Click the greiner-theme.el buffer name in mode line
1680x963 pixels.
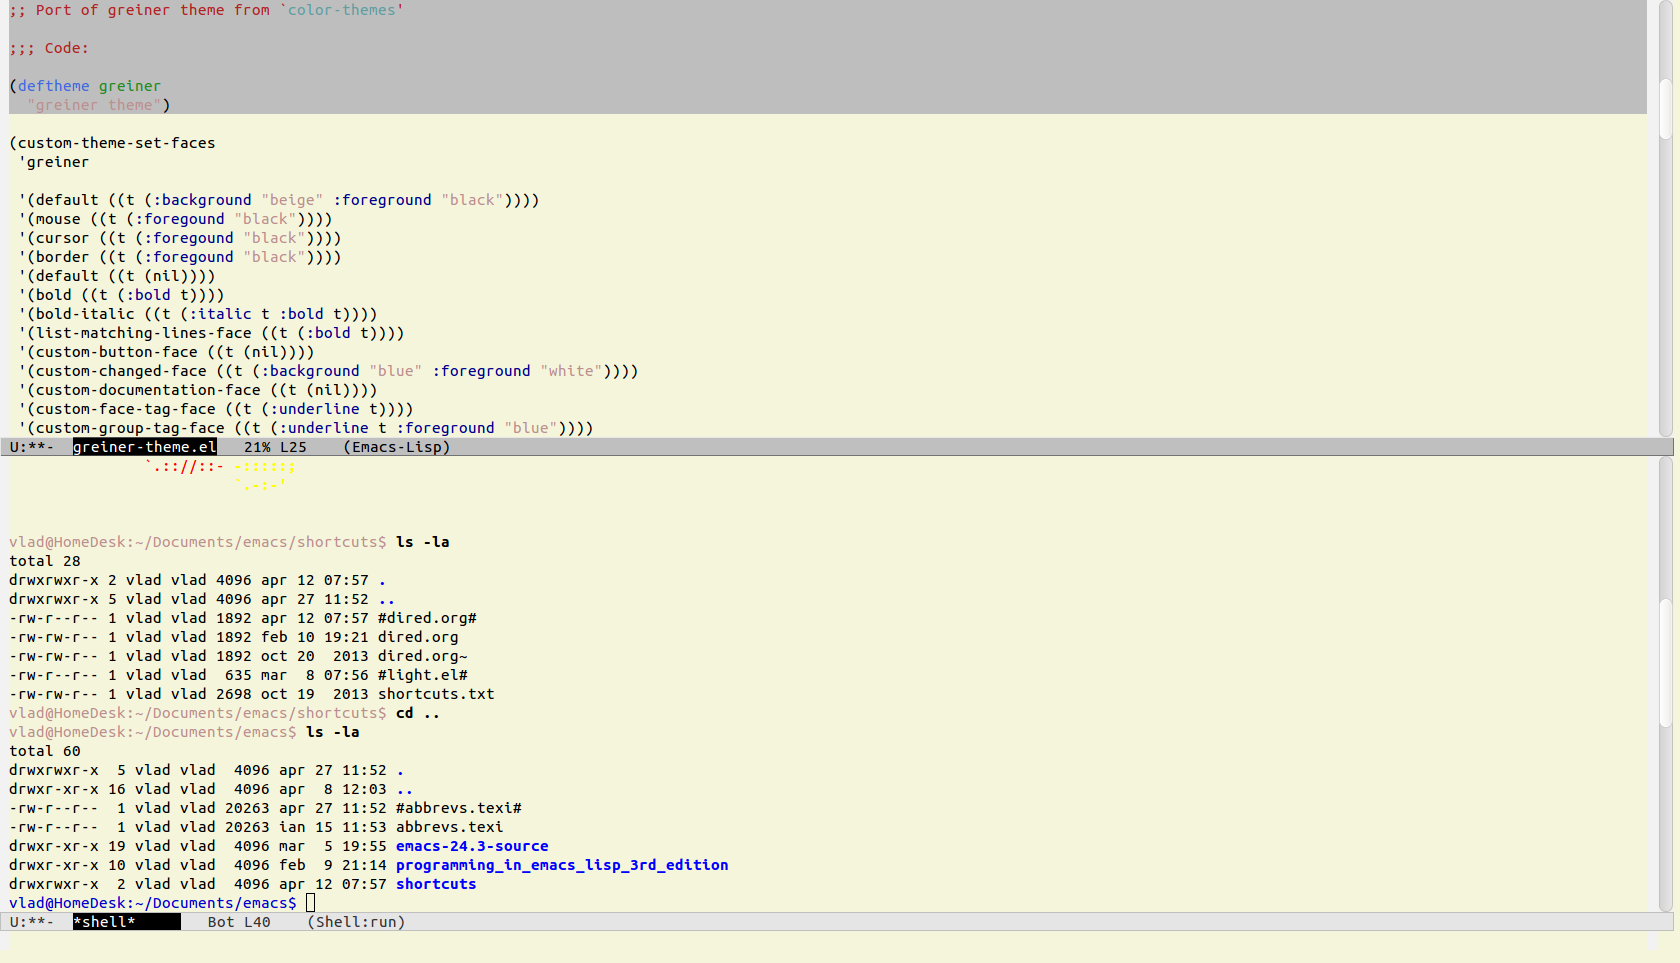tap(144, 447)
